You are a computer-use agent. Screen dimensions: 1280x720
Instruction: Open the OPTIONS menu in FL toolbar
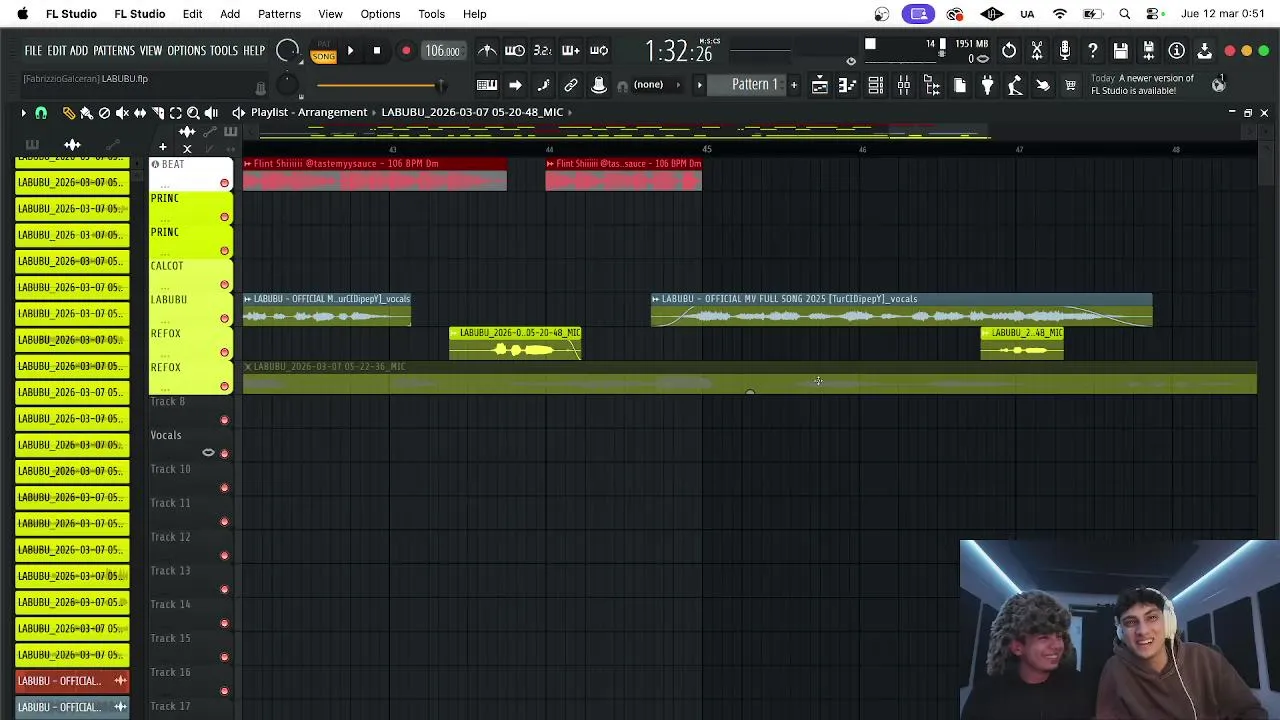point(186,51)
